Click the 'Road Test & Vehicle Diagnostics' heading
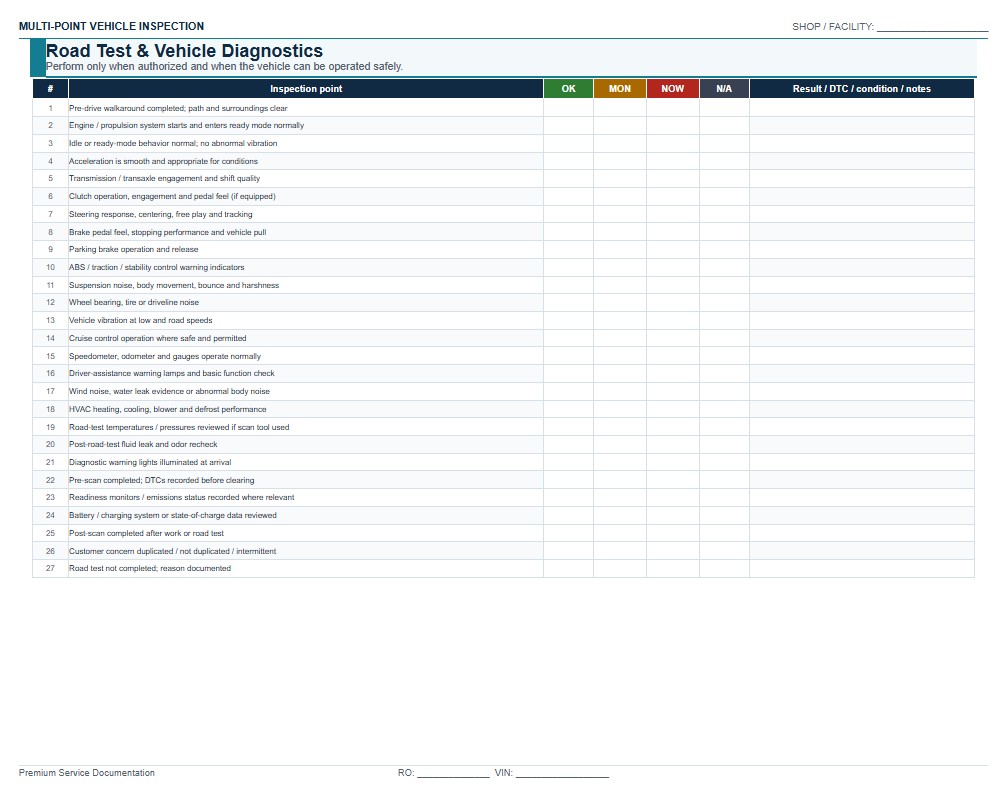The width and height of the screenshot is (1008, 800). pos(184,51)
